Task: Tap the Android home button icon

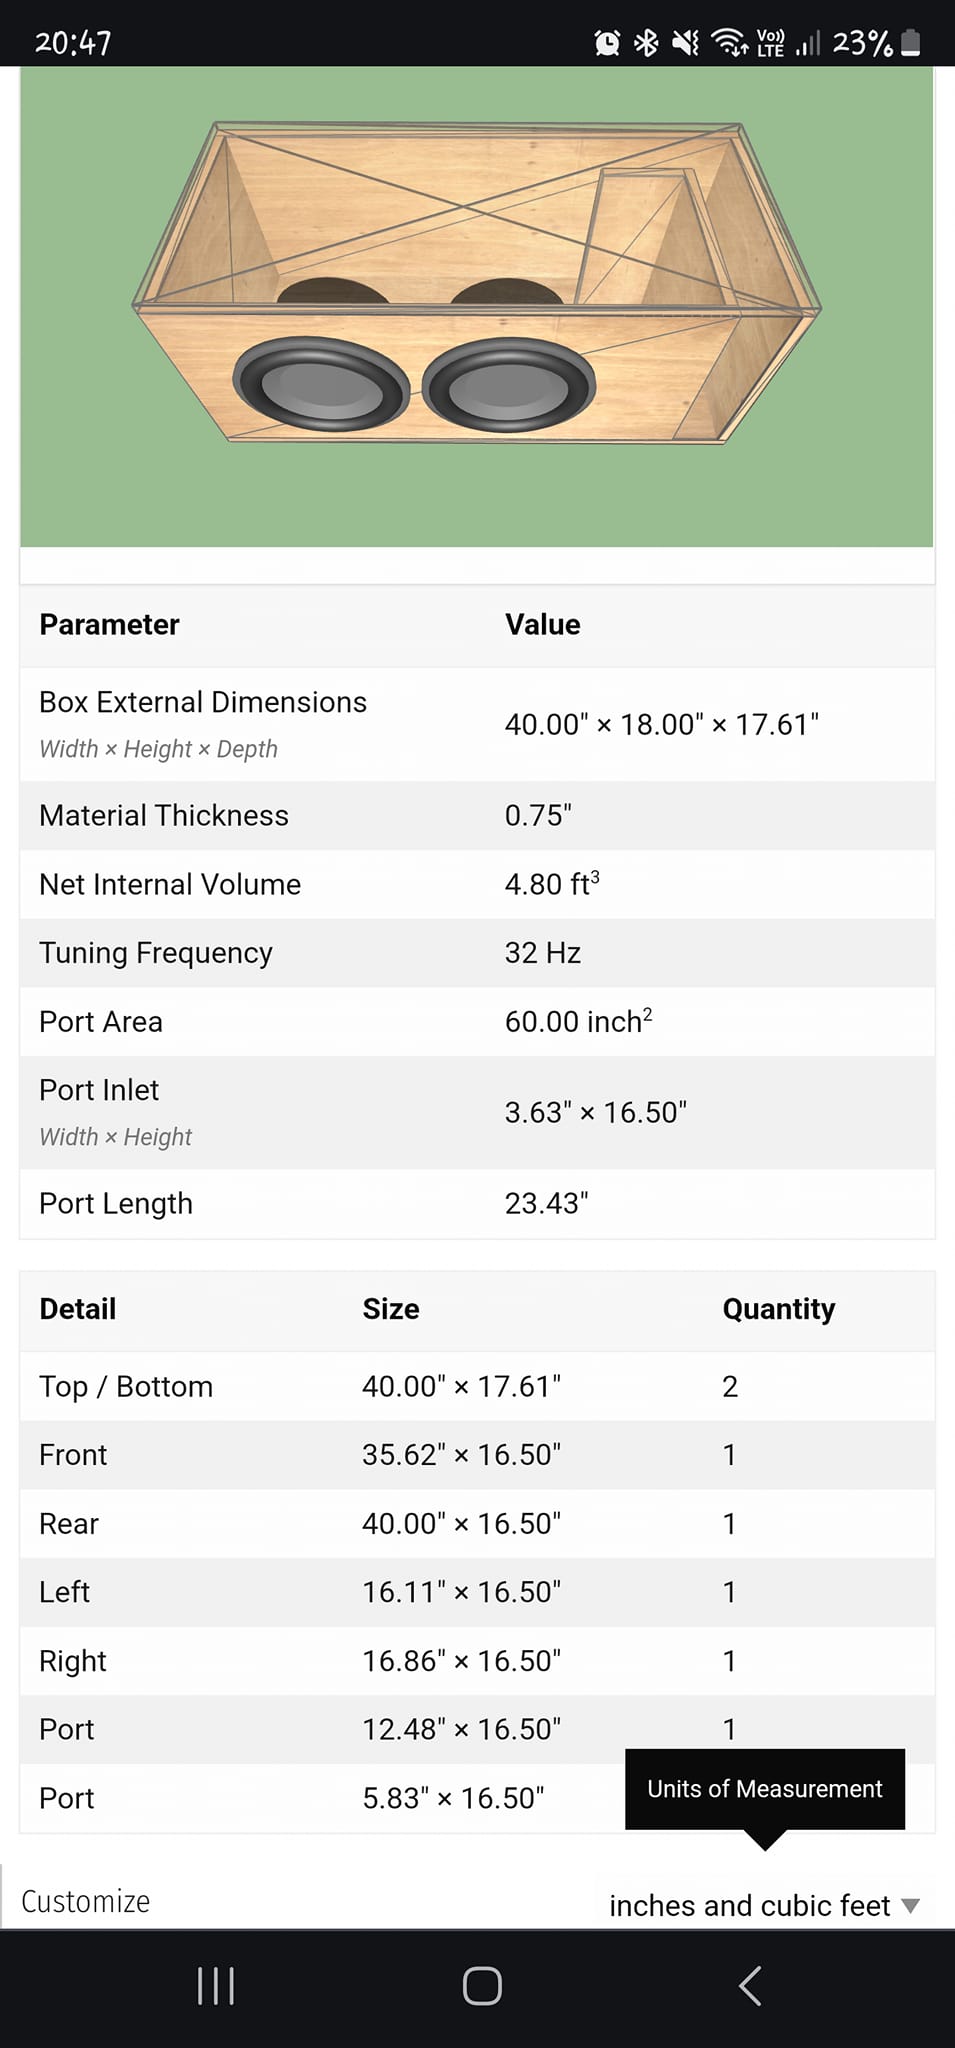Action: click(x=482, y=1986)
